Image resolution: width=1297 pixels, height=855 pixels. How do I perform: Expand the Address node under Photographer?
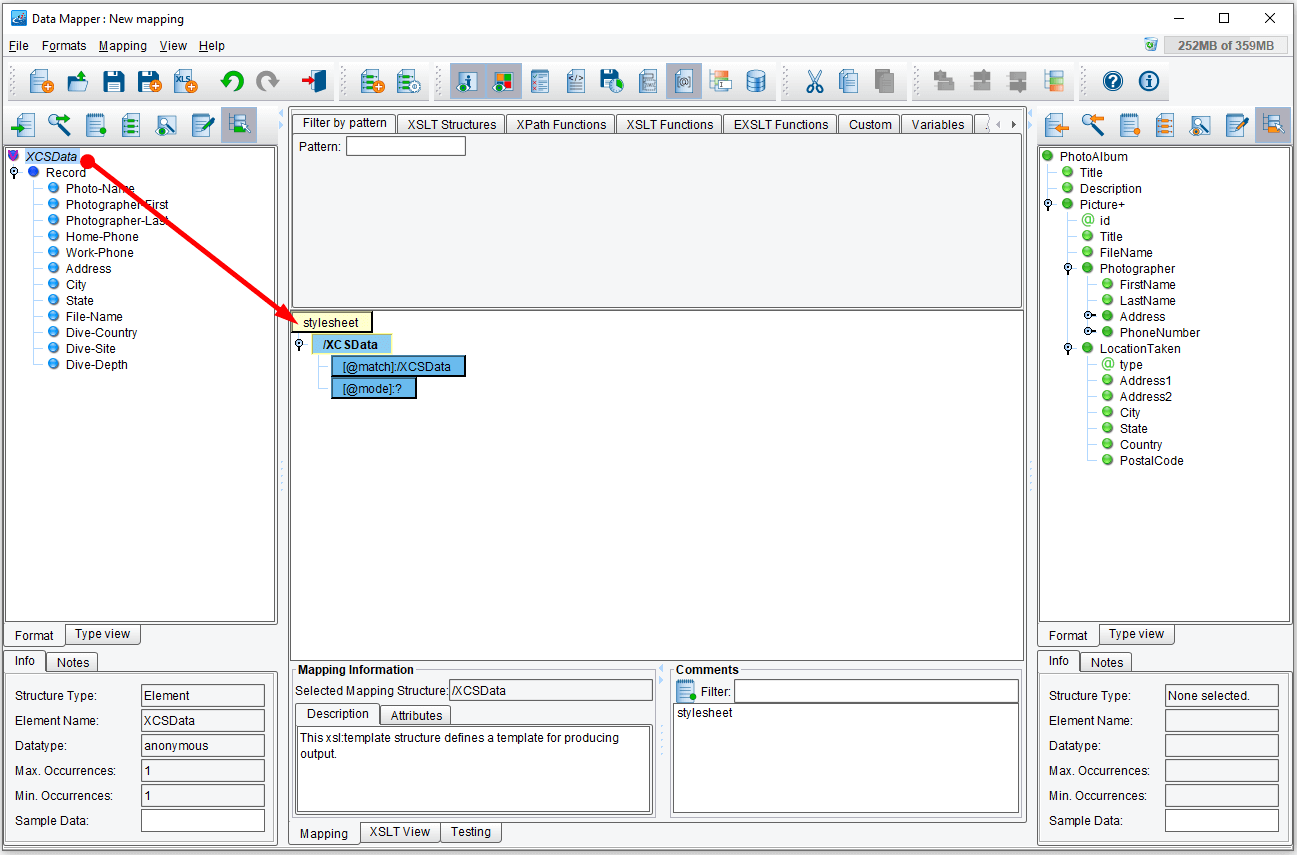point(1089,316)
